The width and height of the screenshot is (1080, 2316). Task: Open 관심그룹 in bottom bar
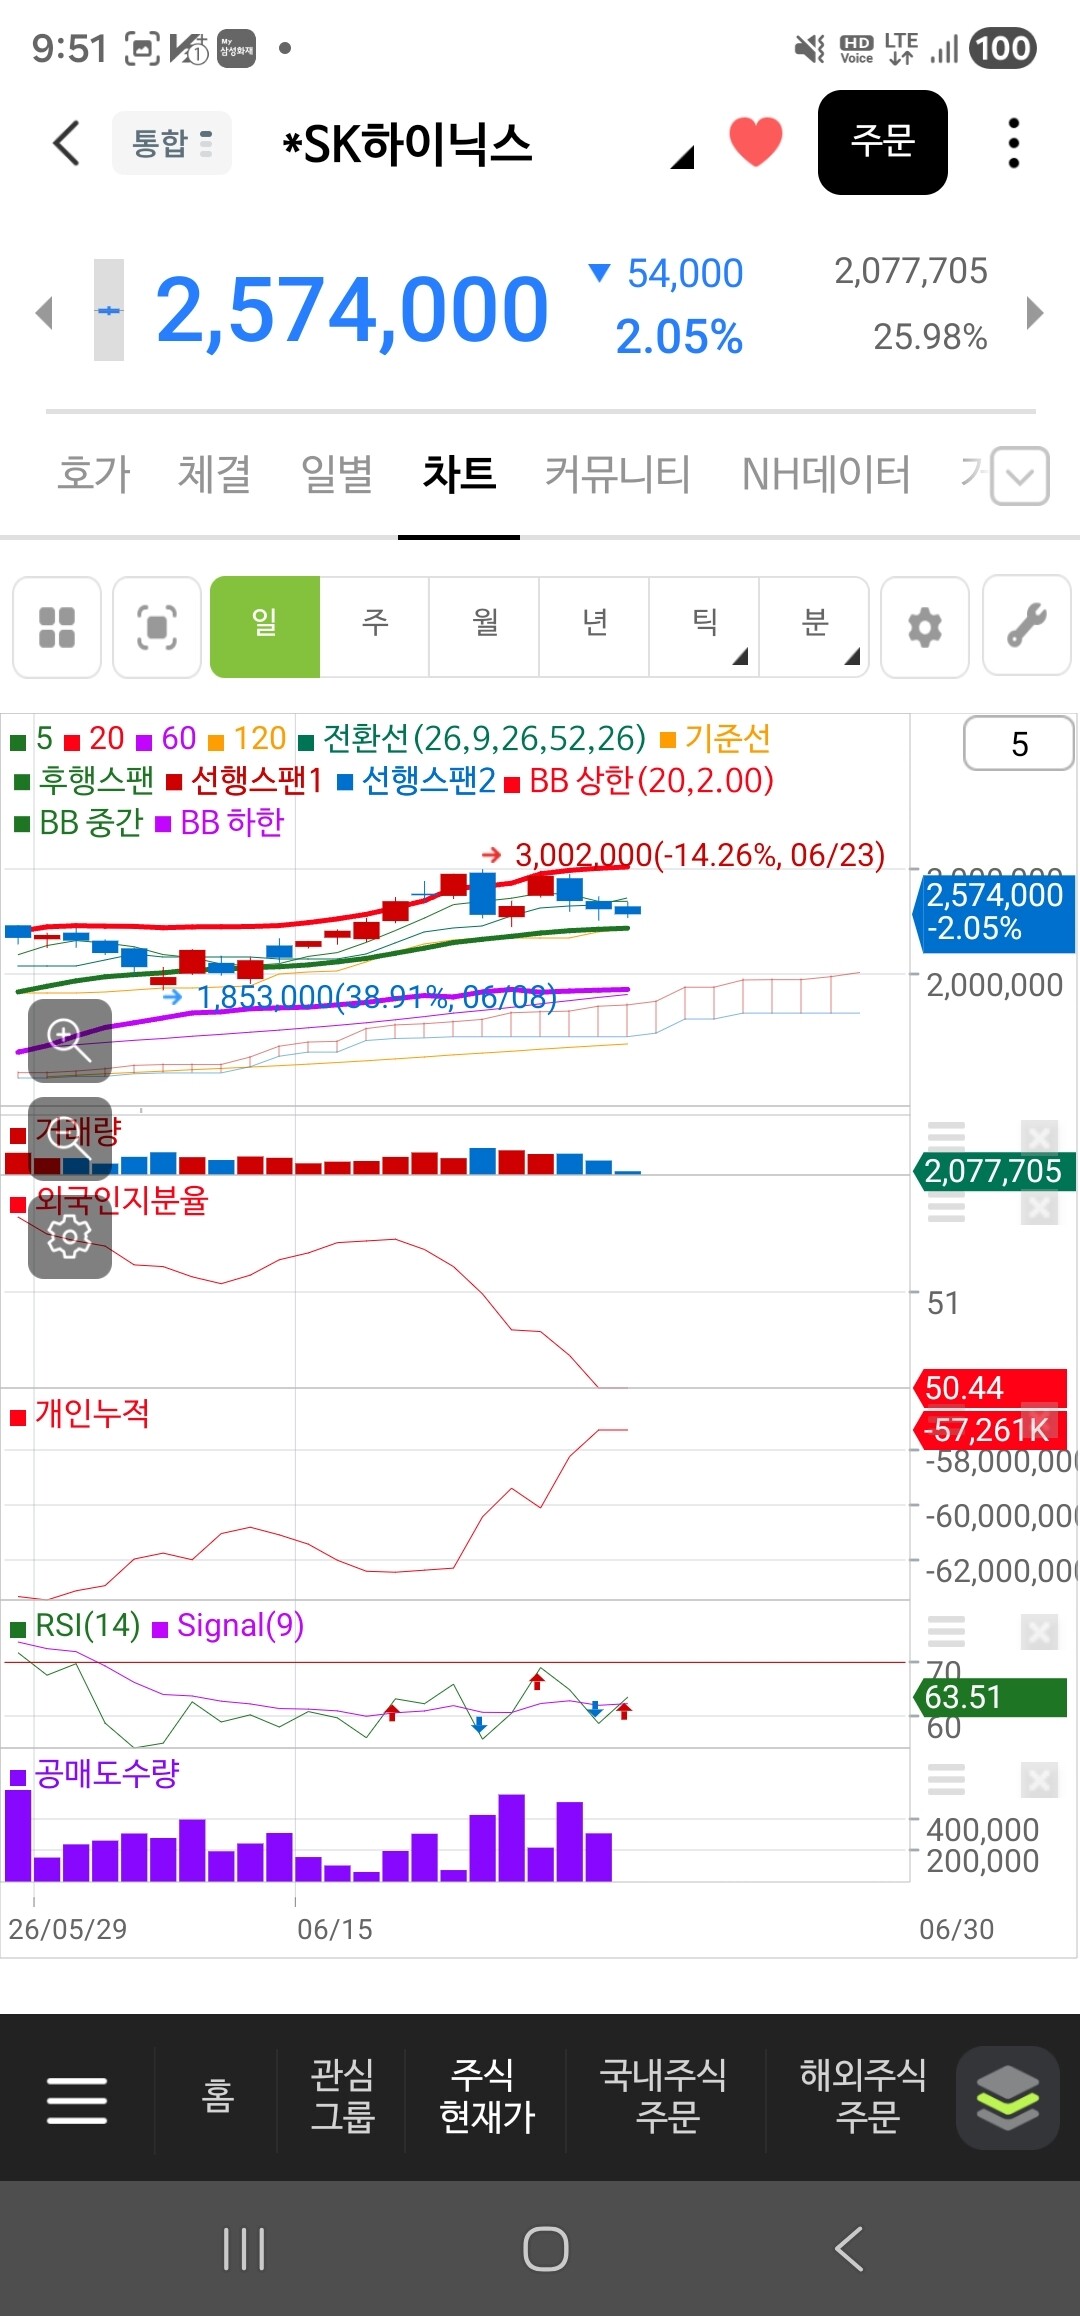pos(342,2097)
